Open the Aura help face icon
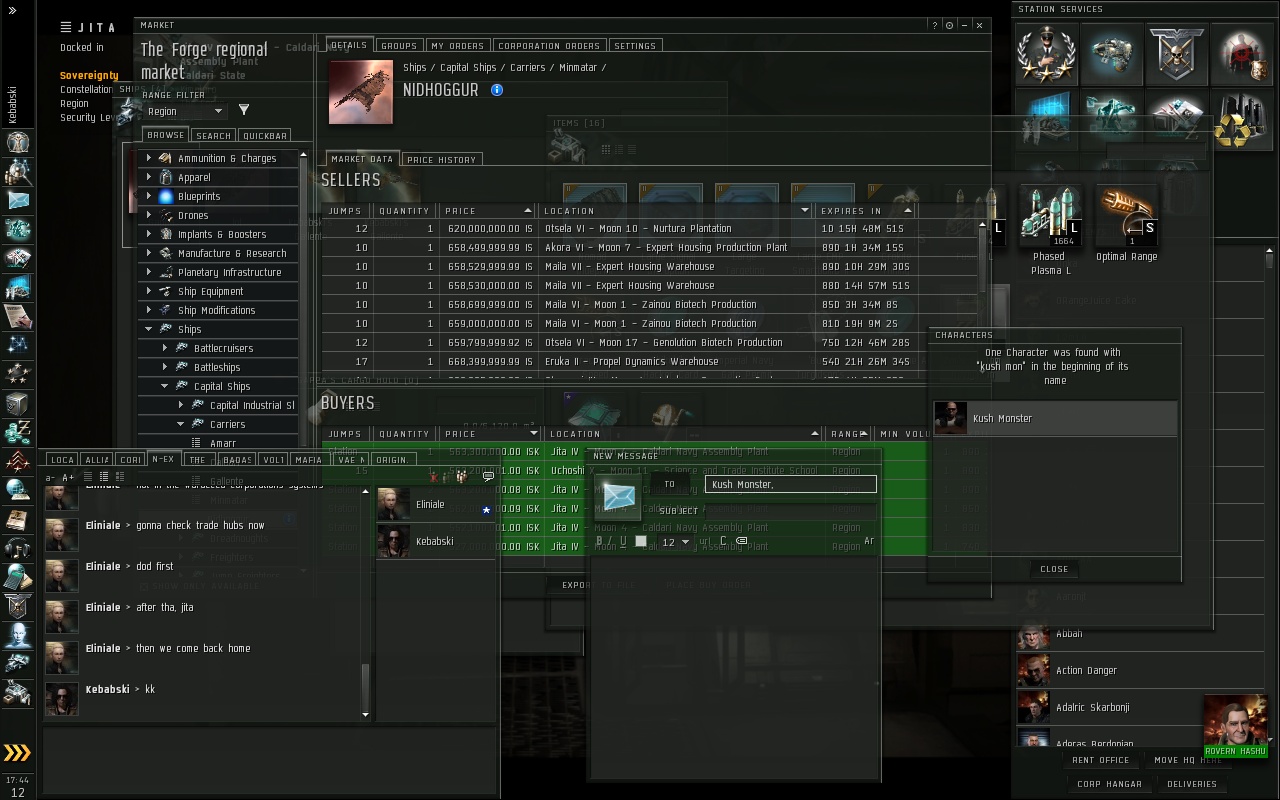 point(17,635)
